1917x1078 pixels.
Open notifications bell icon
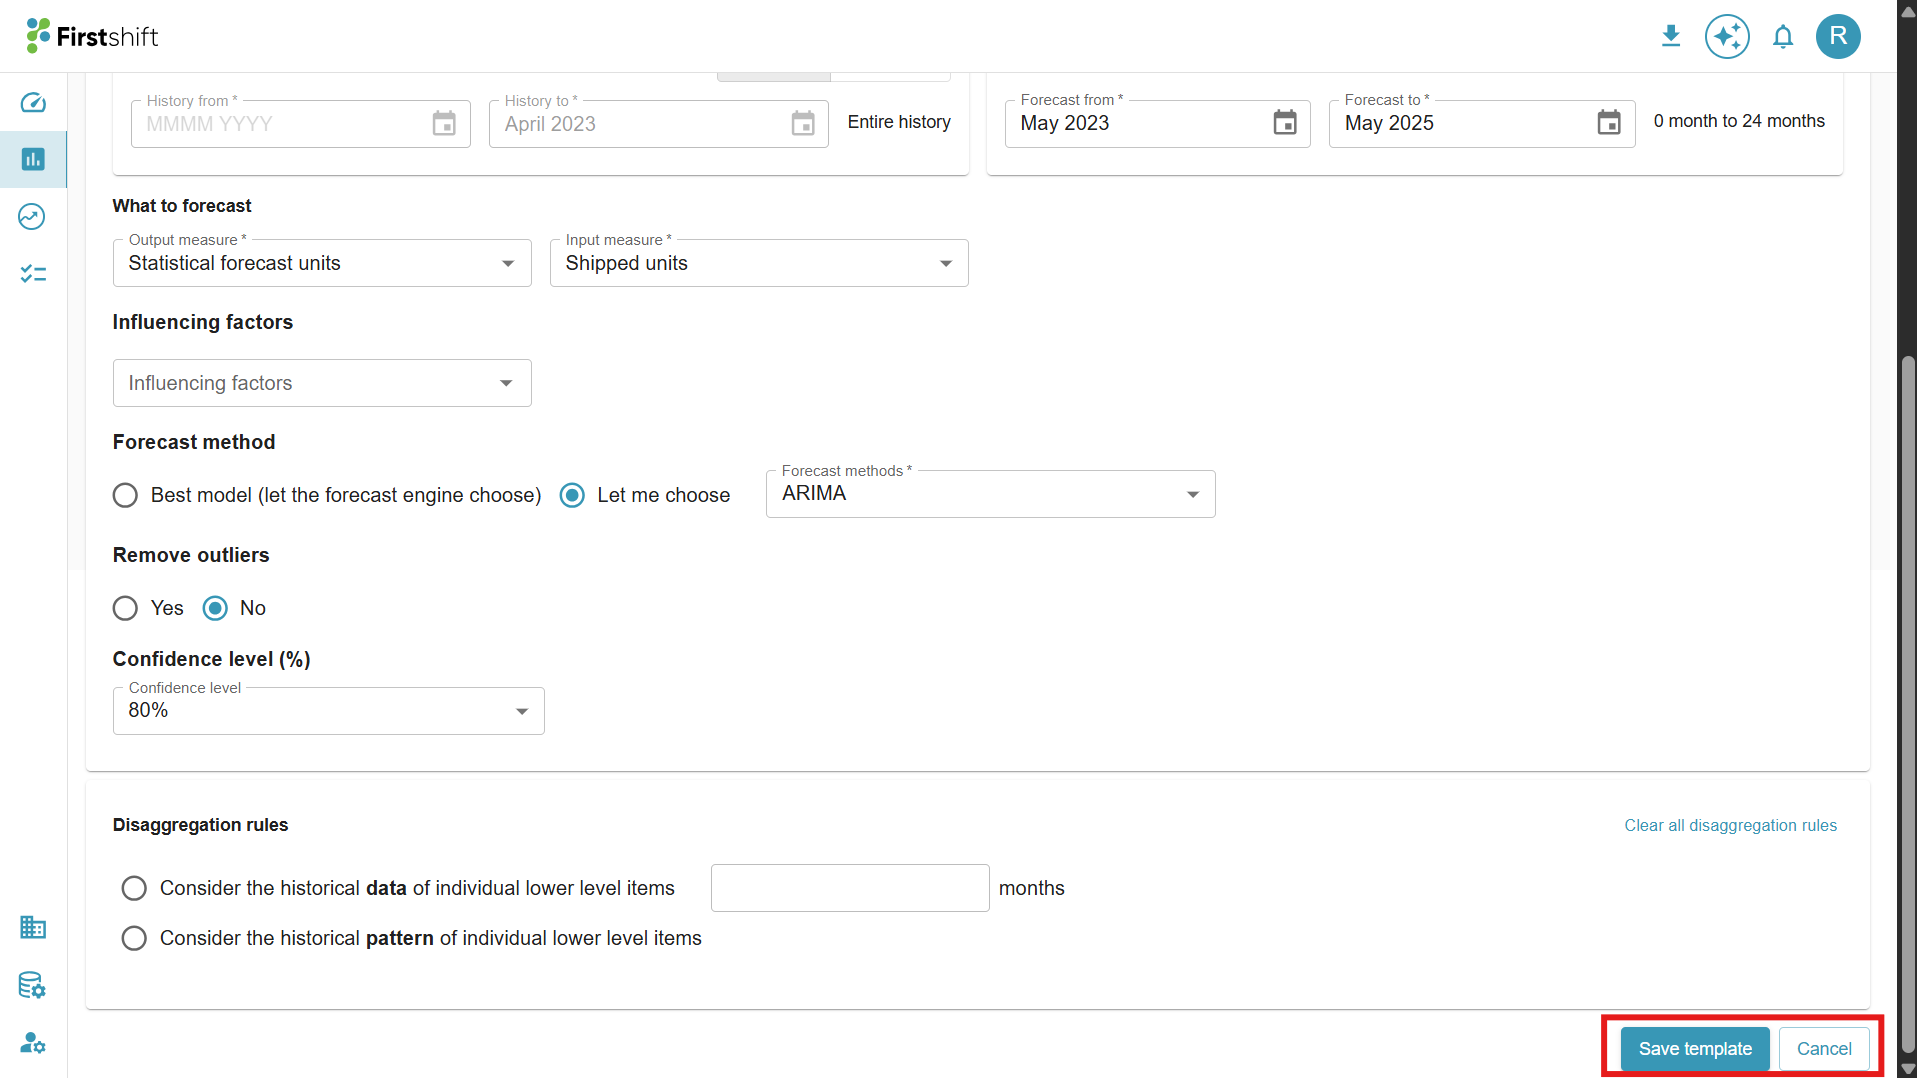click(1783, 37)
